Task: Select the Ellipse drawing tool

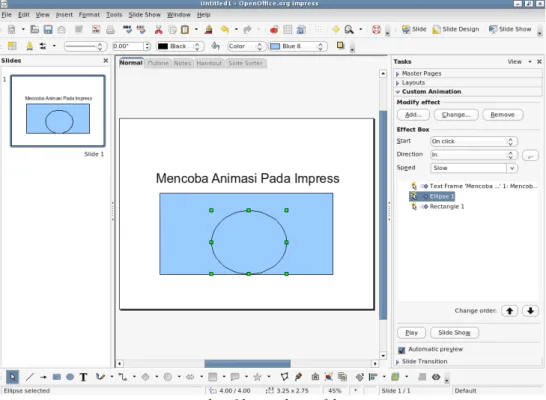Action: tap(70, 377)
